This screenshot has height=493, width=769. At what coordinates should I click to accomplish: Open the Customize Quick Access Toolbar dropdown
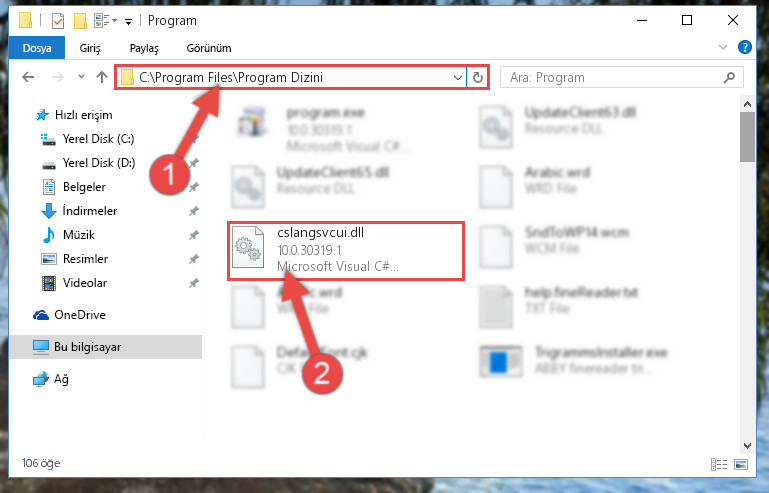coord(128,21)
